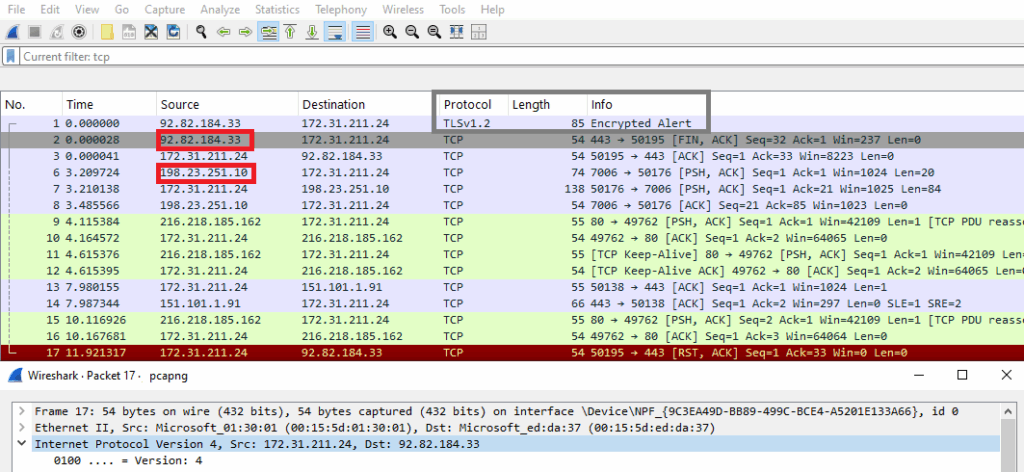Toggle packet list colorization
Screen dimensions: 1024x472
pyautogui.click(x=362, y=31)
